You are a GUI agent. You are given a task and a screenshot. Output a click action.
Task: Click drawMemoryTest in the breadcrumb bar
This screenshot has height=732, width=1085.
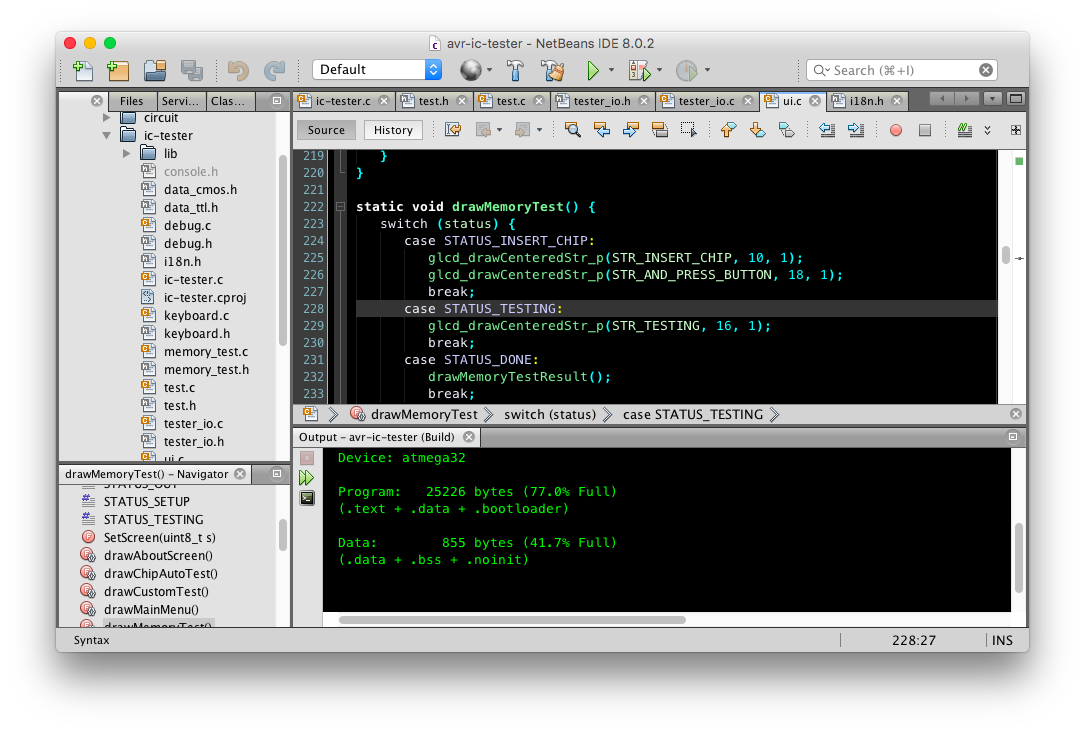click(x=423, y=414)
